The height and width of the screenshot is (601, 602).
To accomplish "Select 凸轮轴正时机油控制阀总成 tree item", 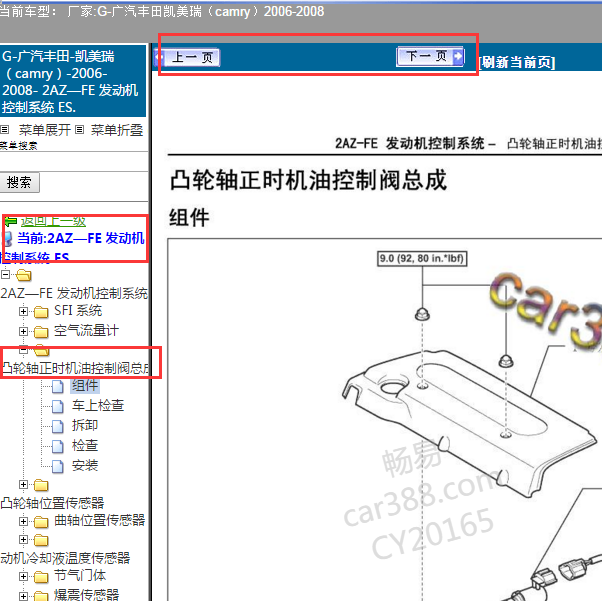I will pos(75,368).
